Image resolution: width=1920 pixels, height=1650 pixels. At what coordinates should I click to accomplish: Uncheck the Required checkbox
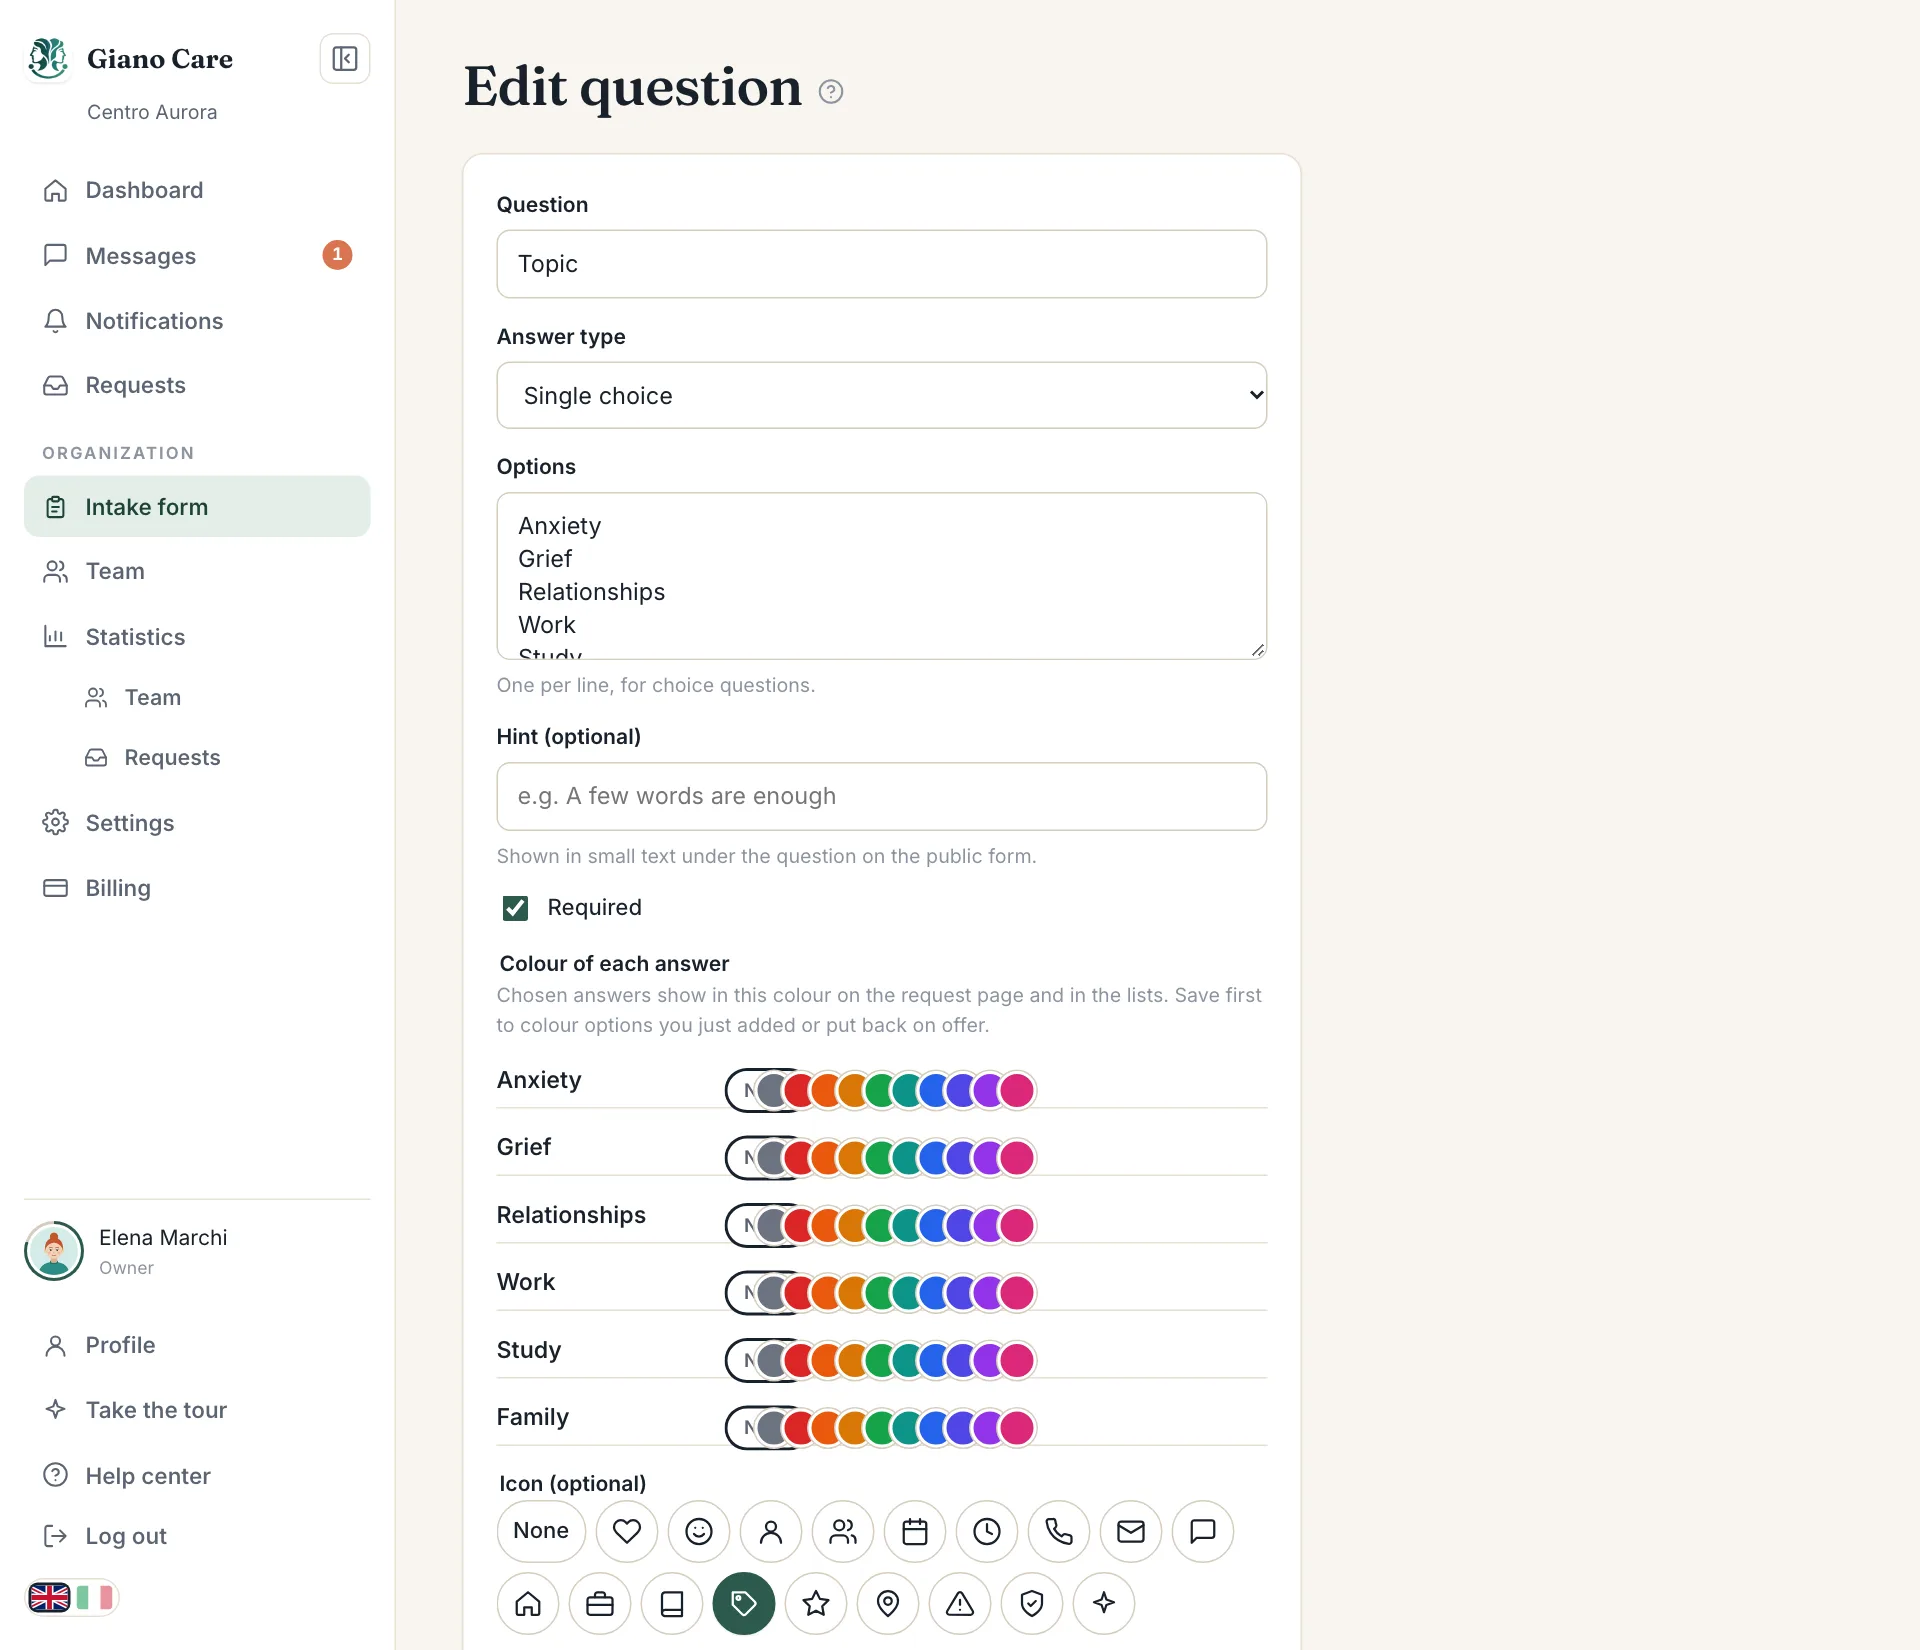[x=515, y=908]
